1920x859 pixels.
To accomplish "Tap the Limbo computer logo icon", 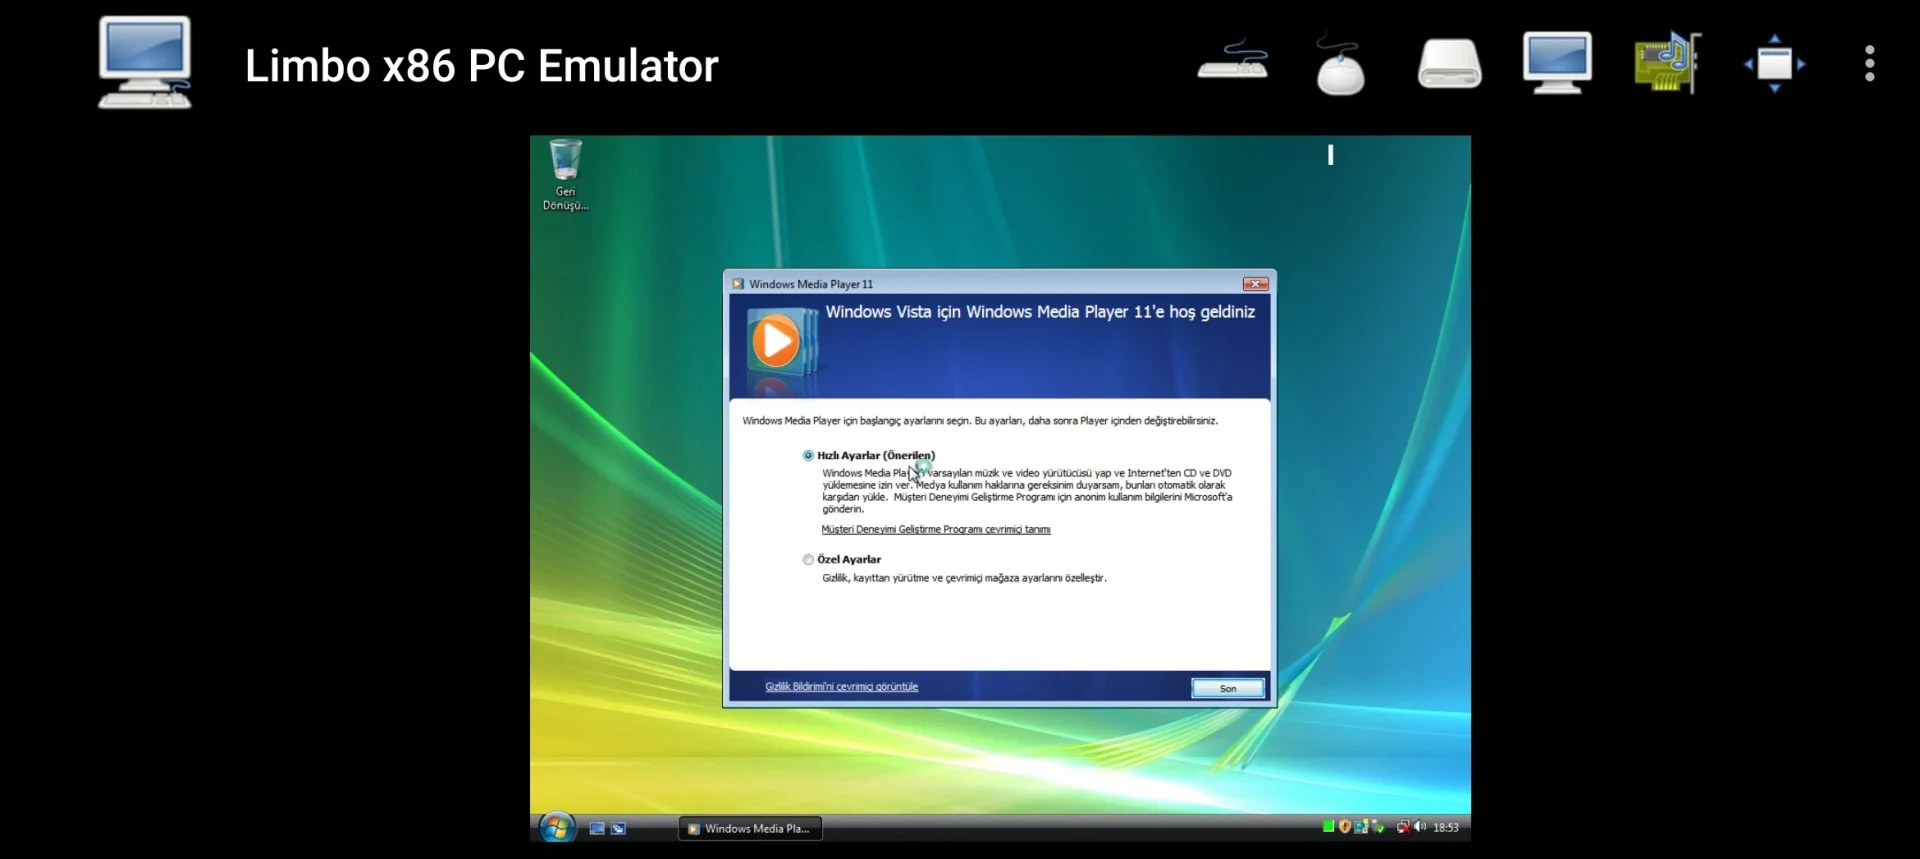I will (x=145, y=63).
